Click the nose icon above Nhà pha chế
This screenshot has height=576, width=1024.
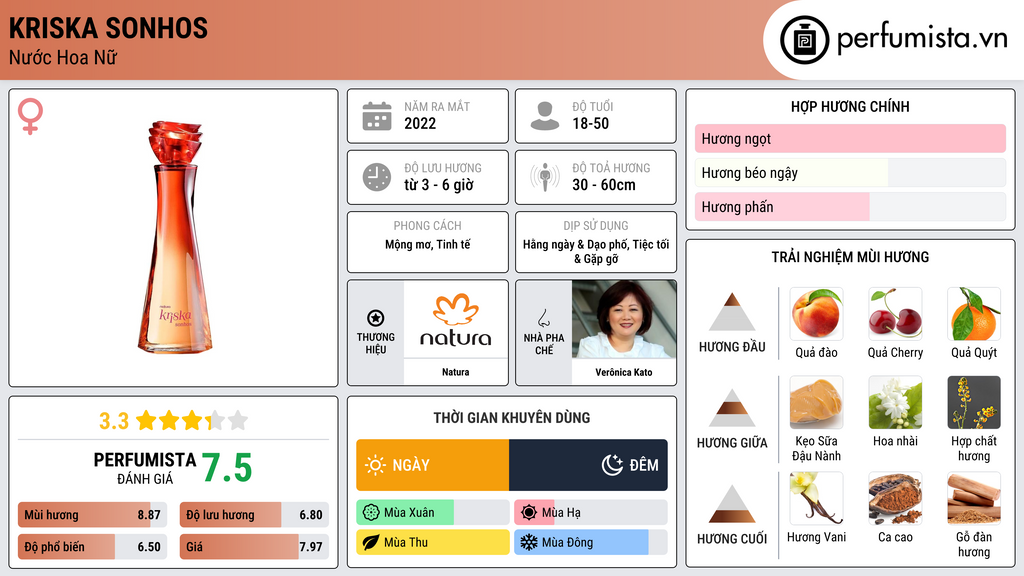coord(543,318)
